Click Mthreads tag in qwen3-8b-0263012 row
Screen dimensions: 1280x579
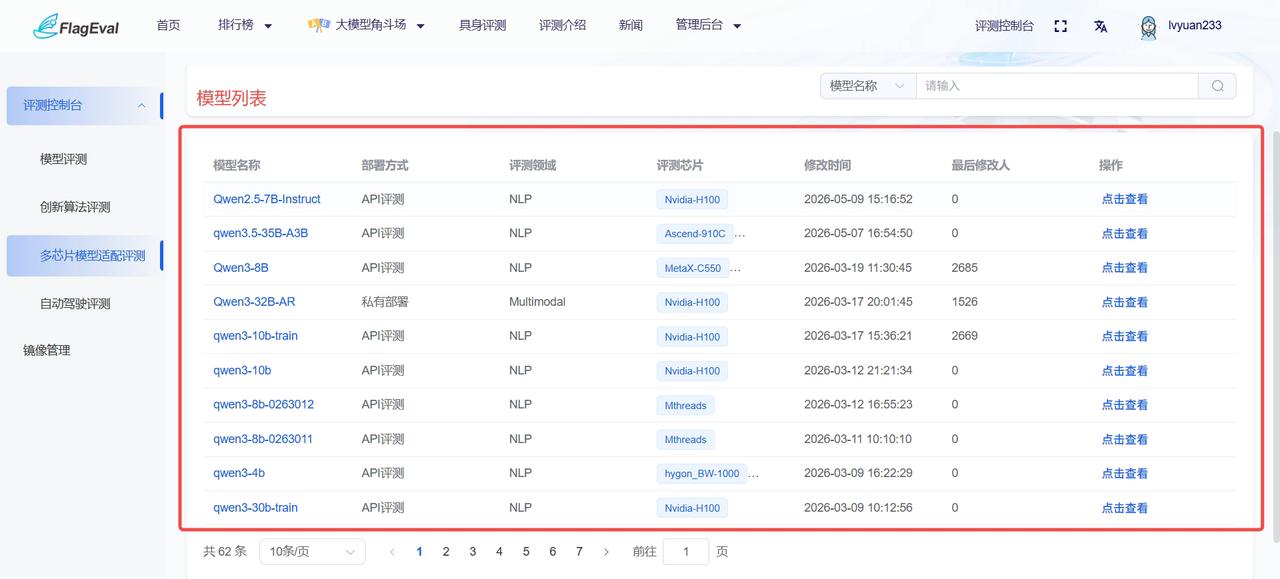(x=685, y=405)
